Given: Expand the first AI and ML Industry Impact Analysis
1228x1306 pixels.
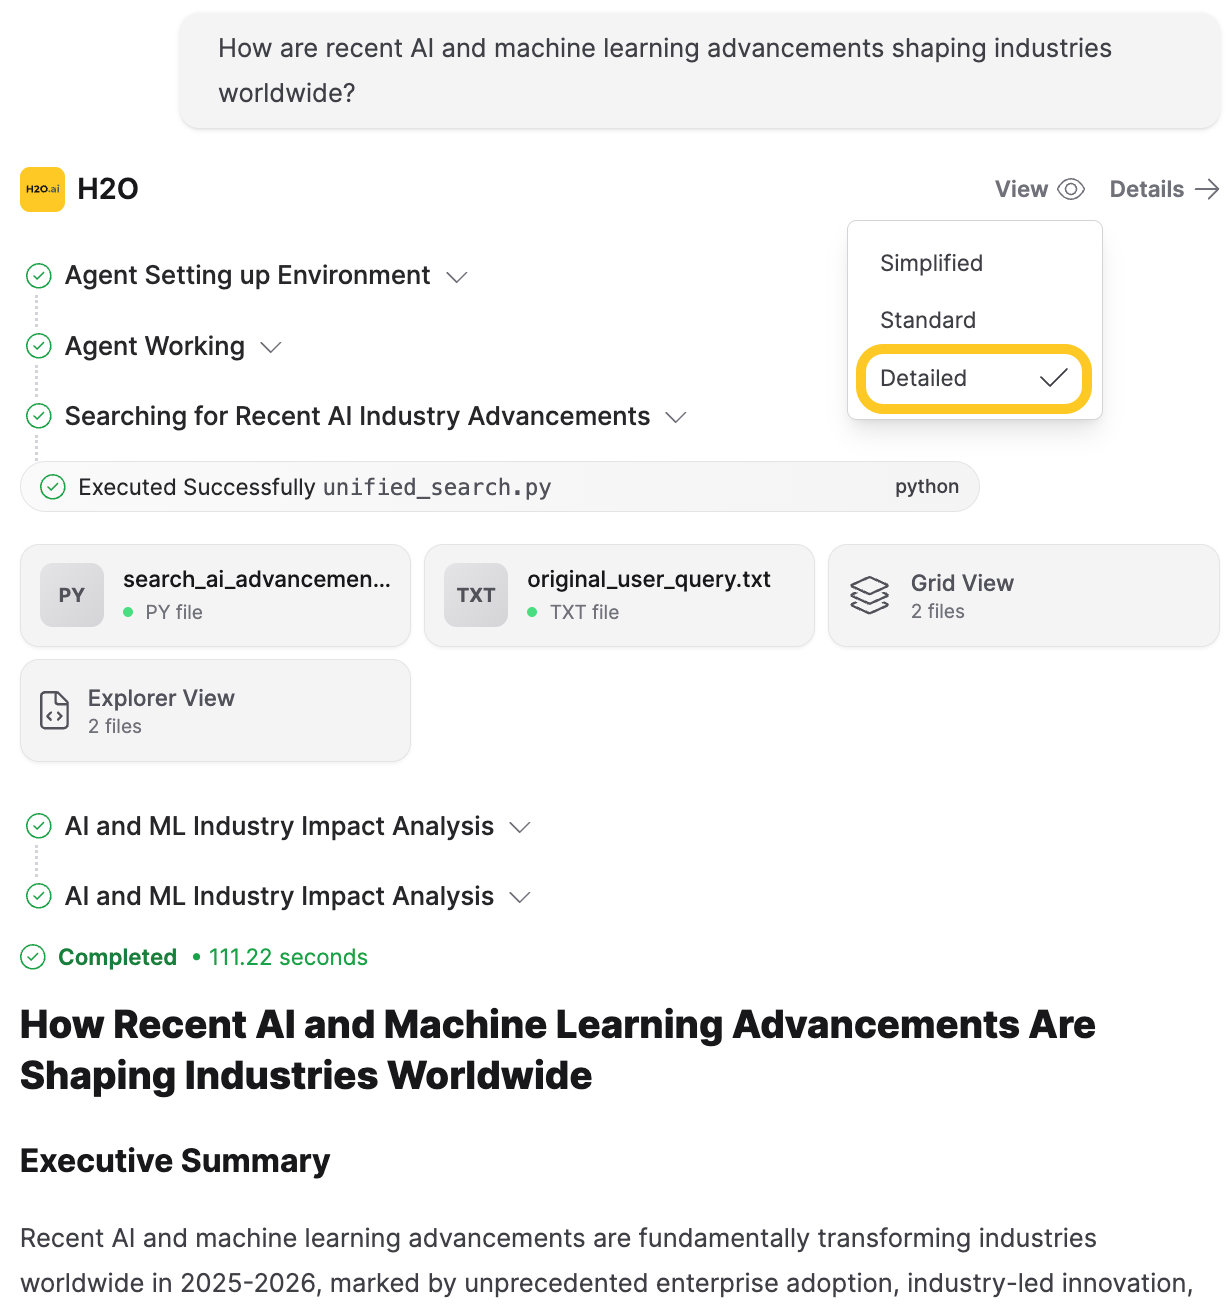Looking at the screenshot, I should click(519, 827).
